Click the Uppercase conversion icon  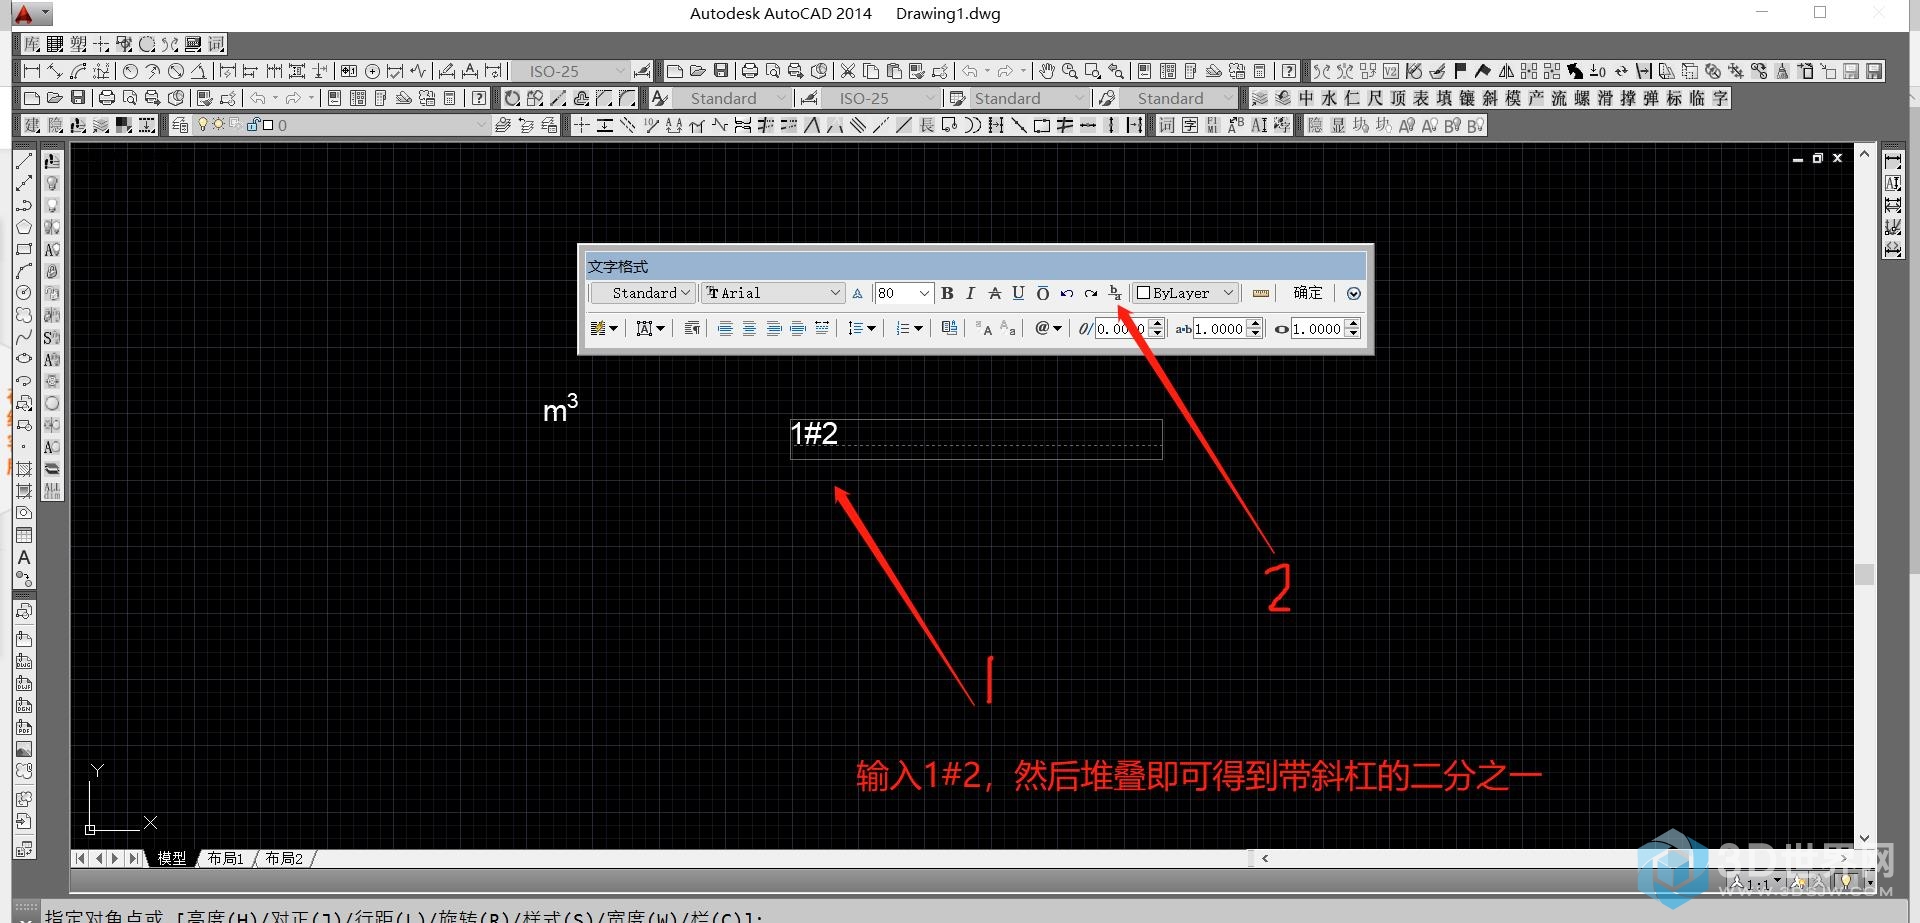click(986, 328)
